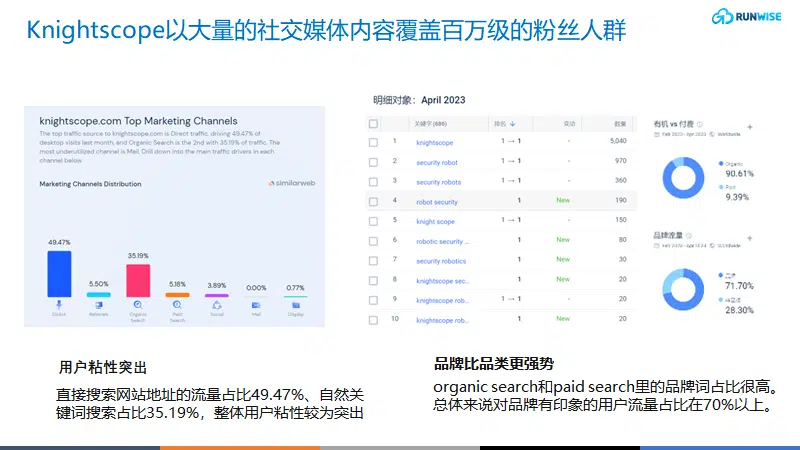
Task: Click plus icon on 品牌流量 widget
Action: click(749, 238)
